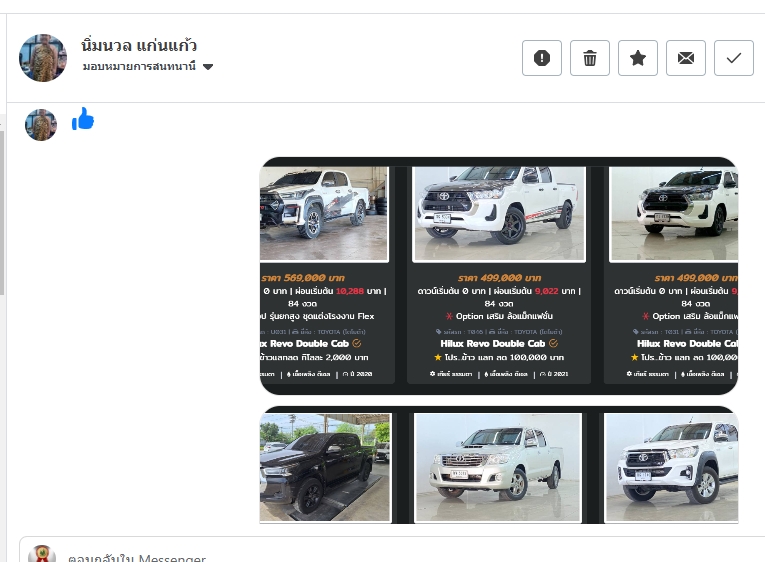Open white Revo photo priced 569,000 baht
Viewport: 765px width, 562px height.
tap(324, 214)
